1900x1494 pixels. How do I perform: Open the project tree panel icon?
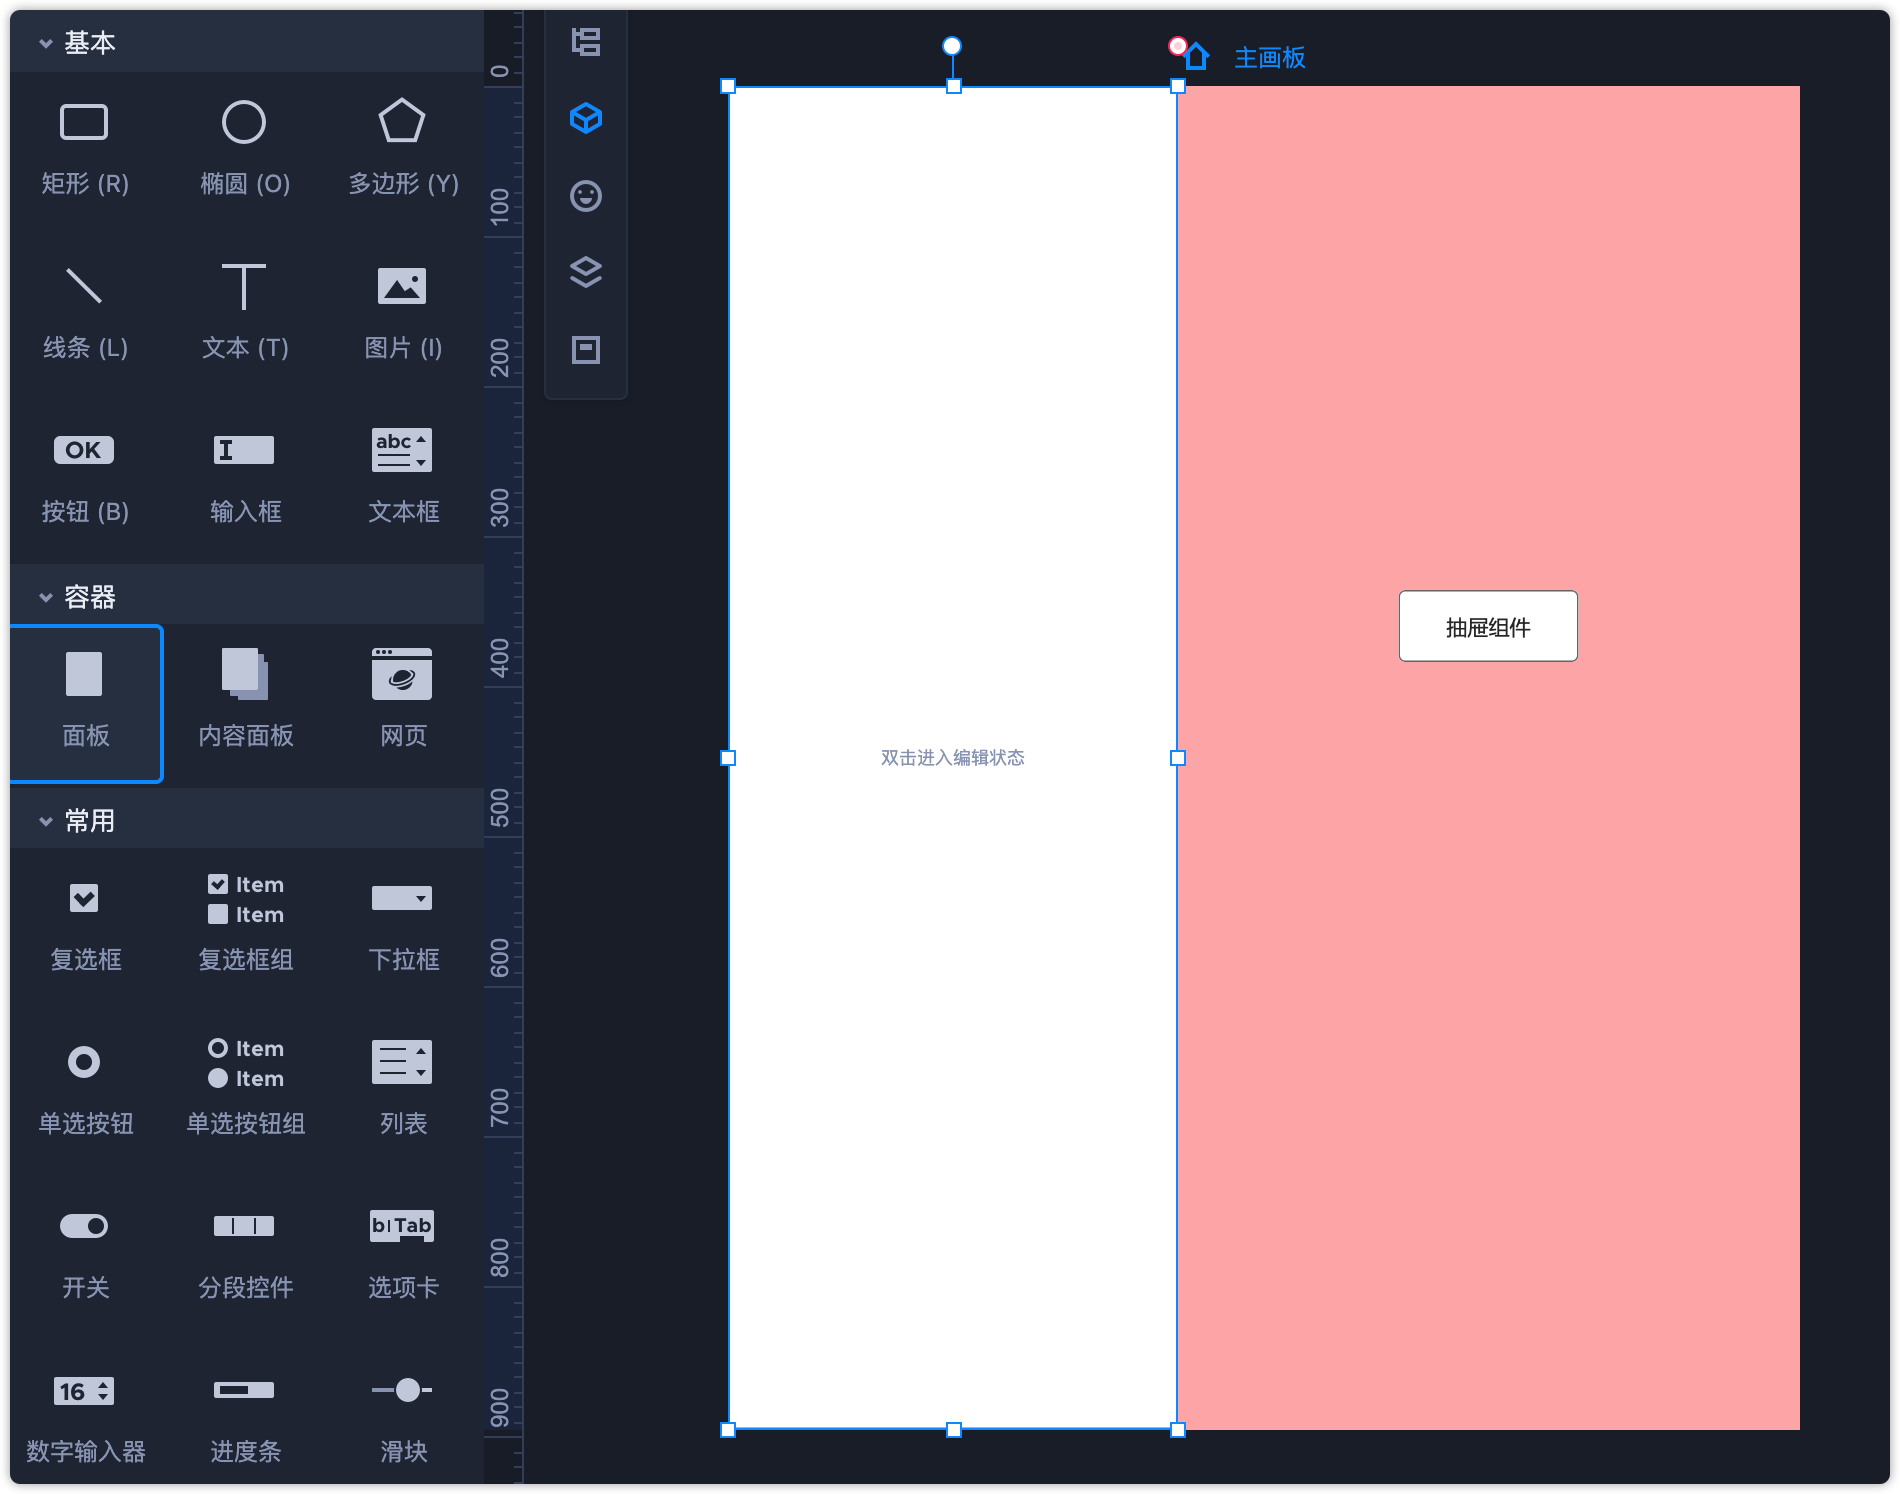click(x=586, y=42)
